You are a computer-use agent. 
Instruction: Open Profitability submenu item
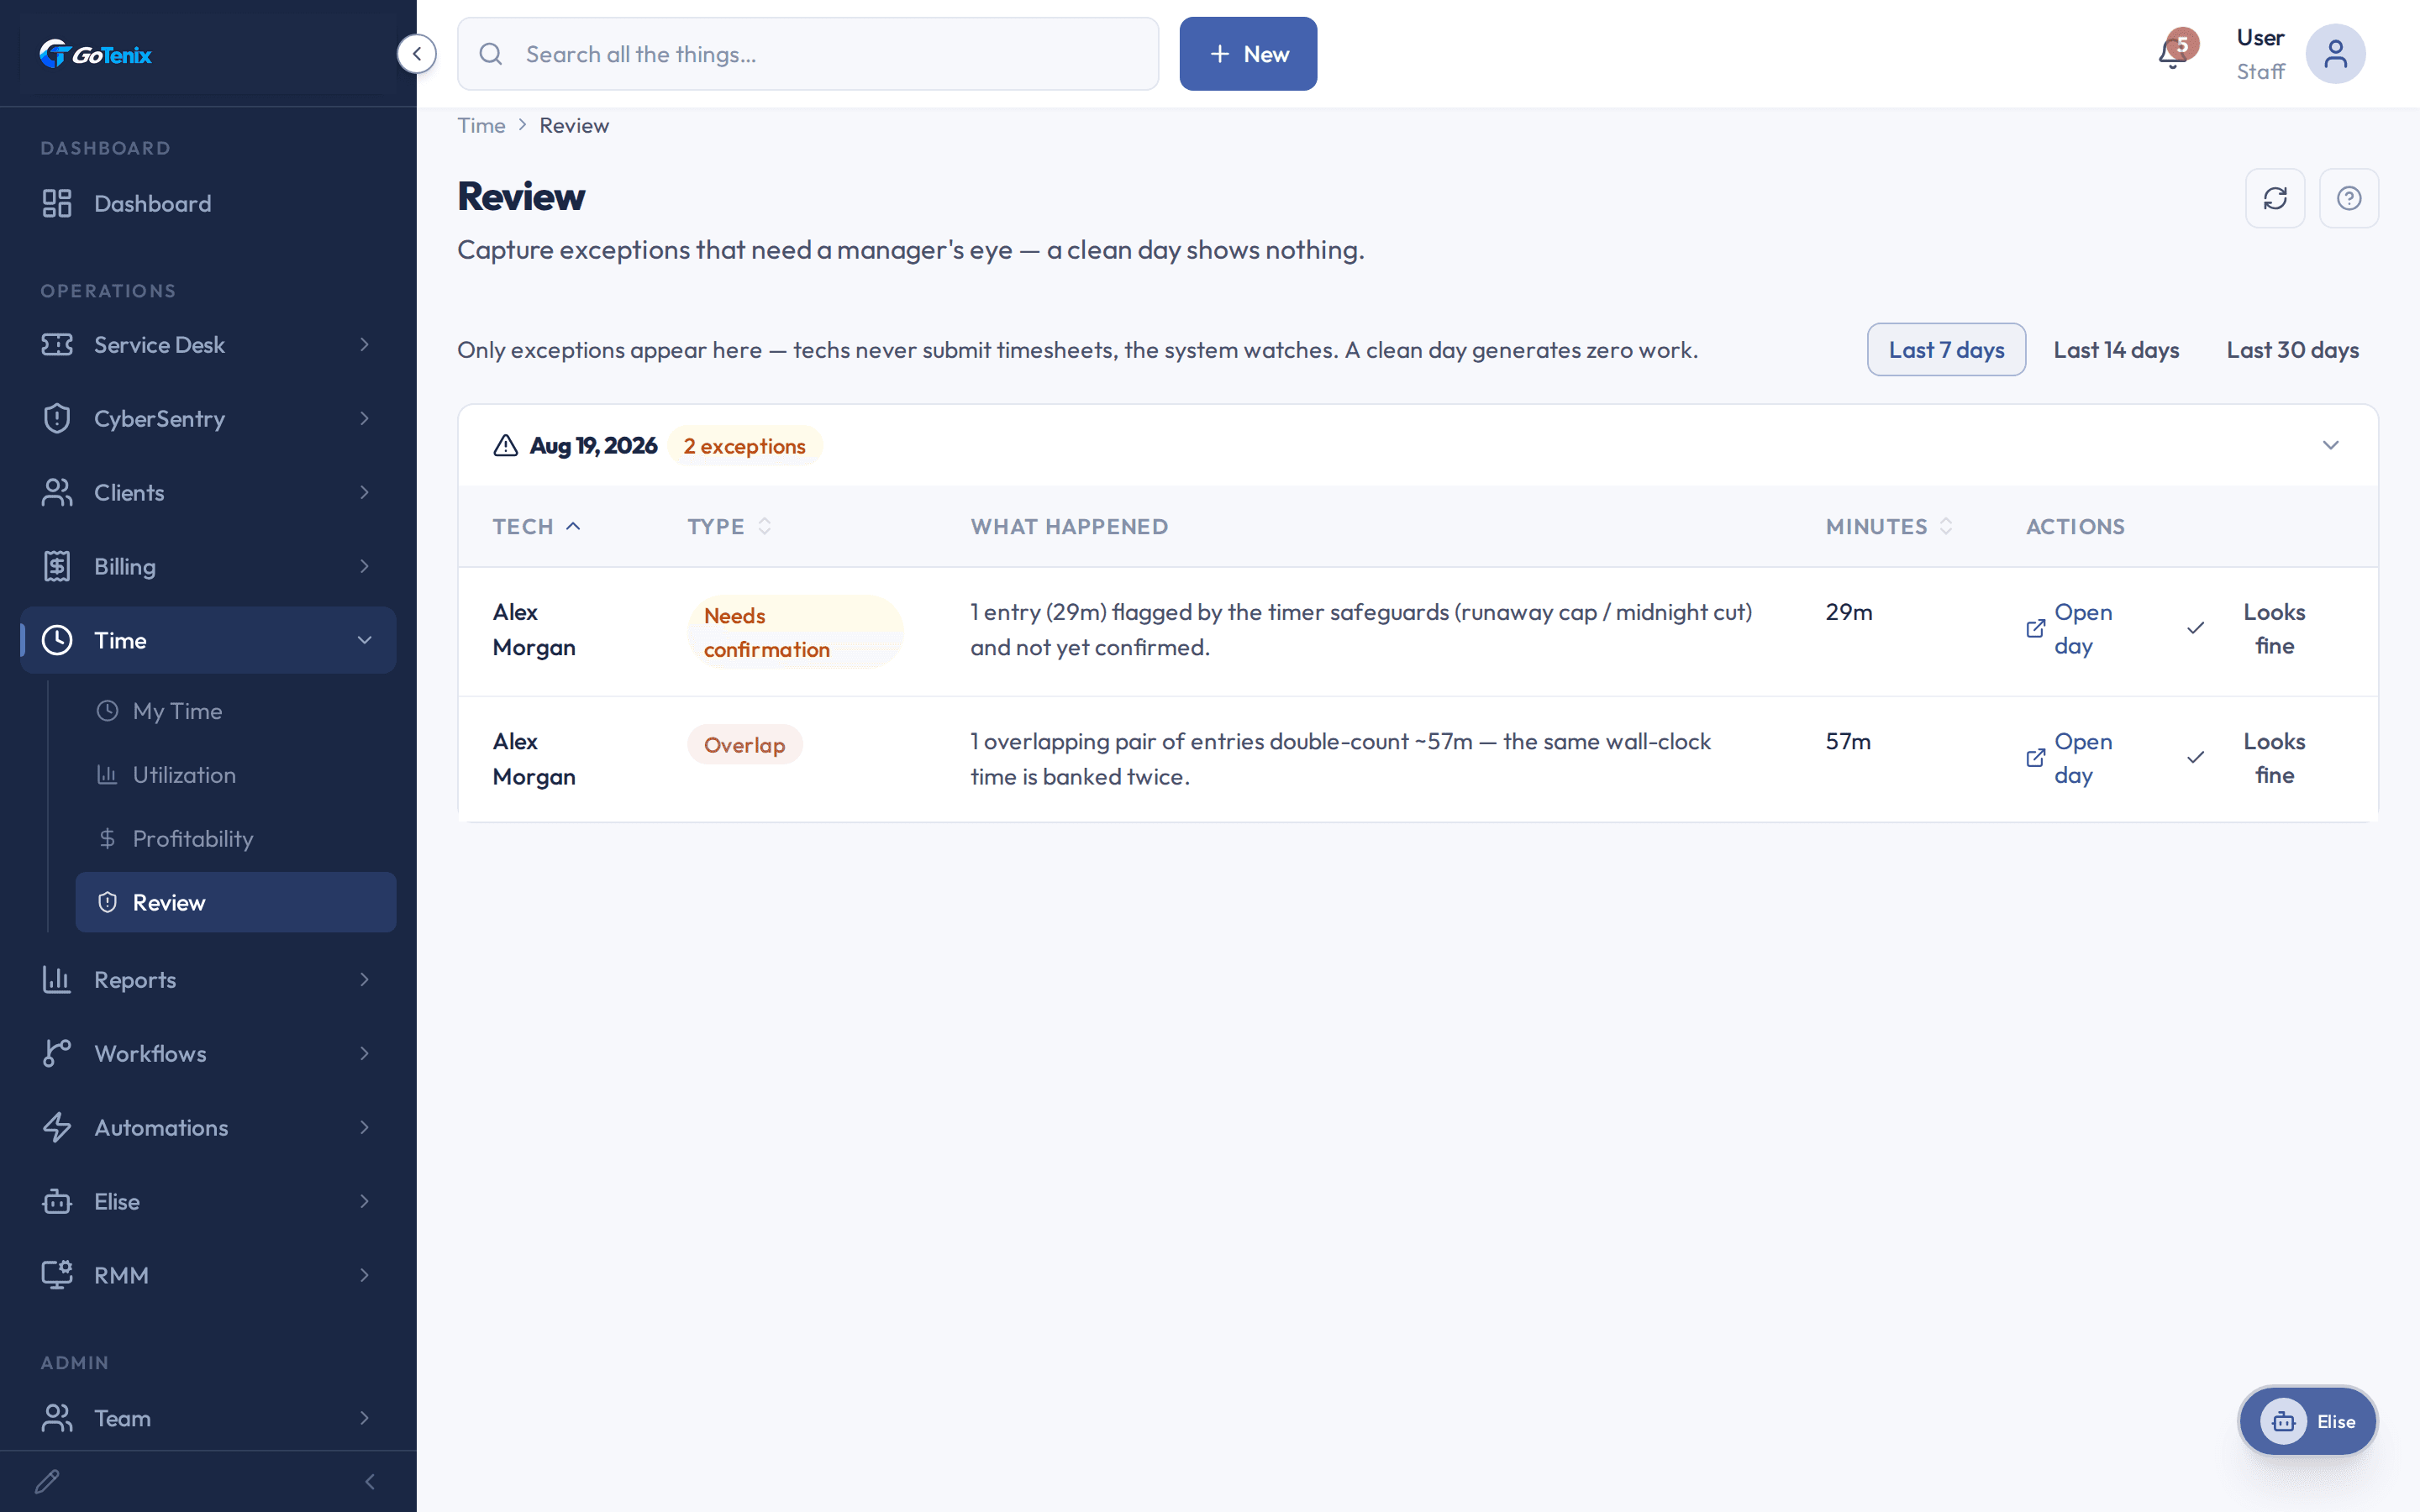point(236,838)
